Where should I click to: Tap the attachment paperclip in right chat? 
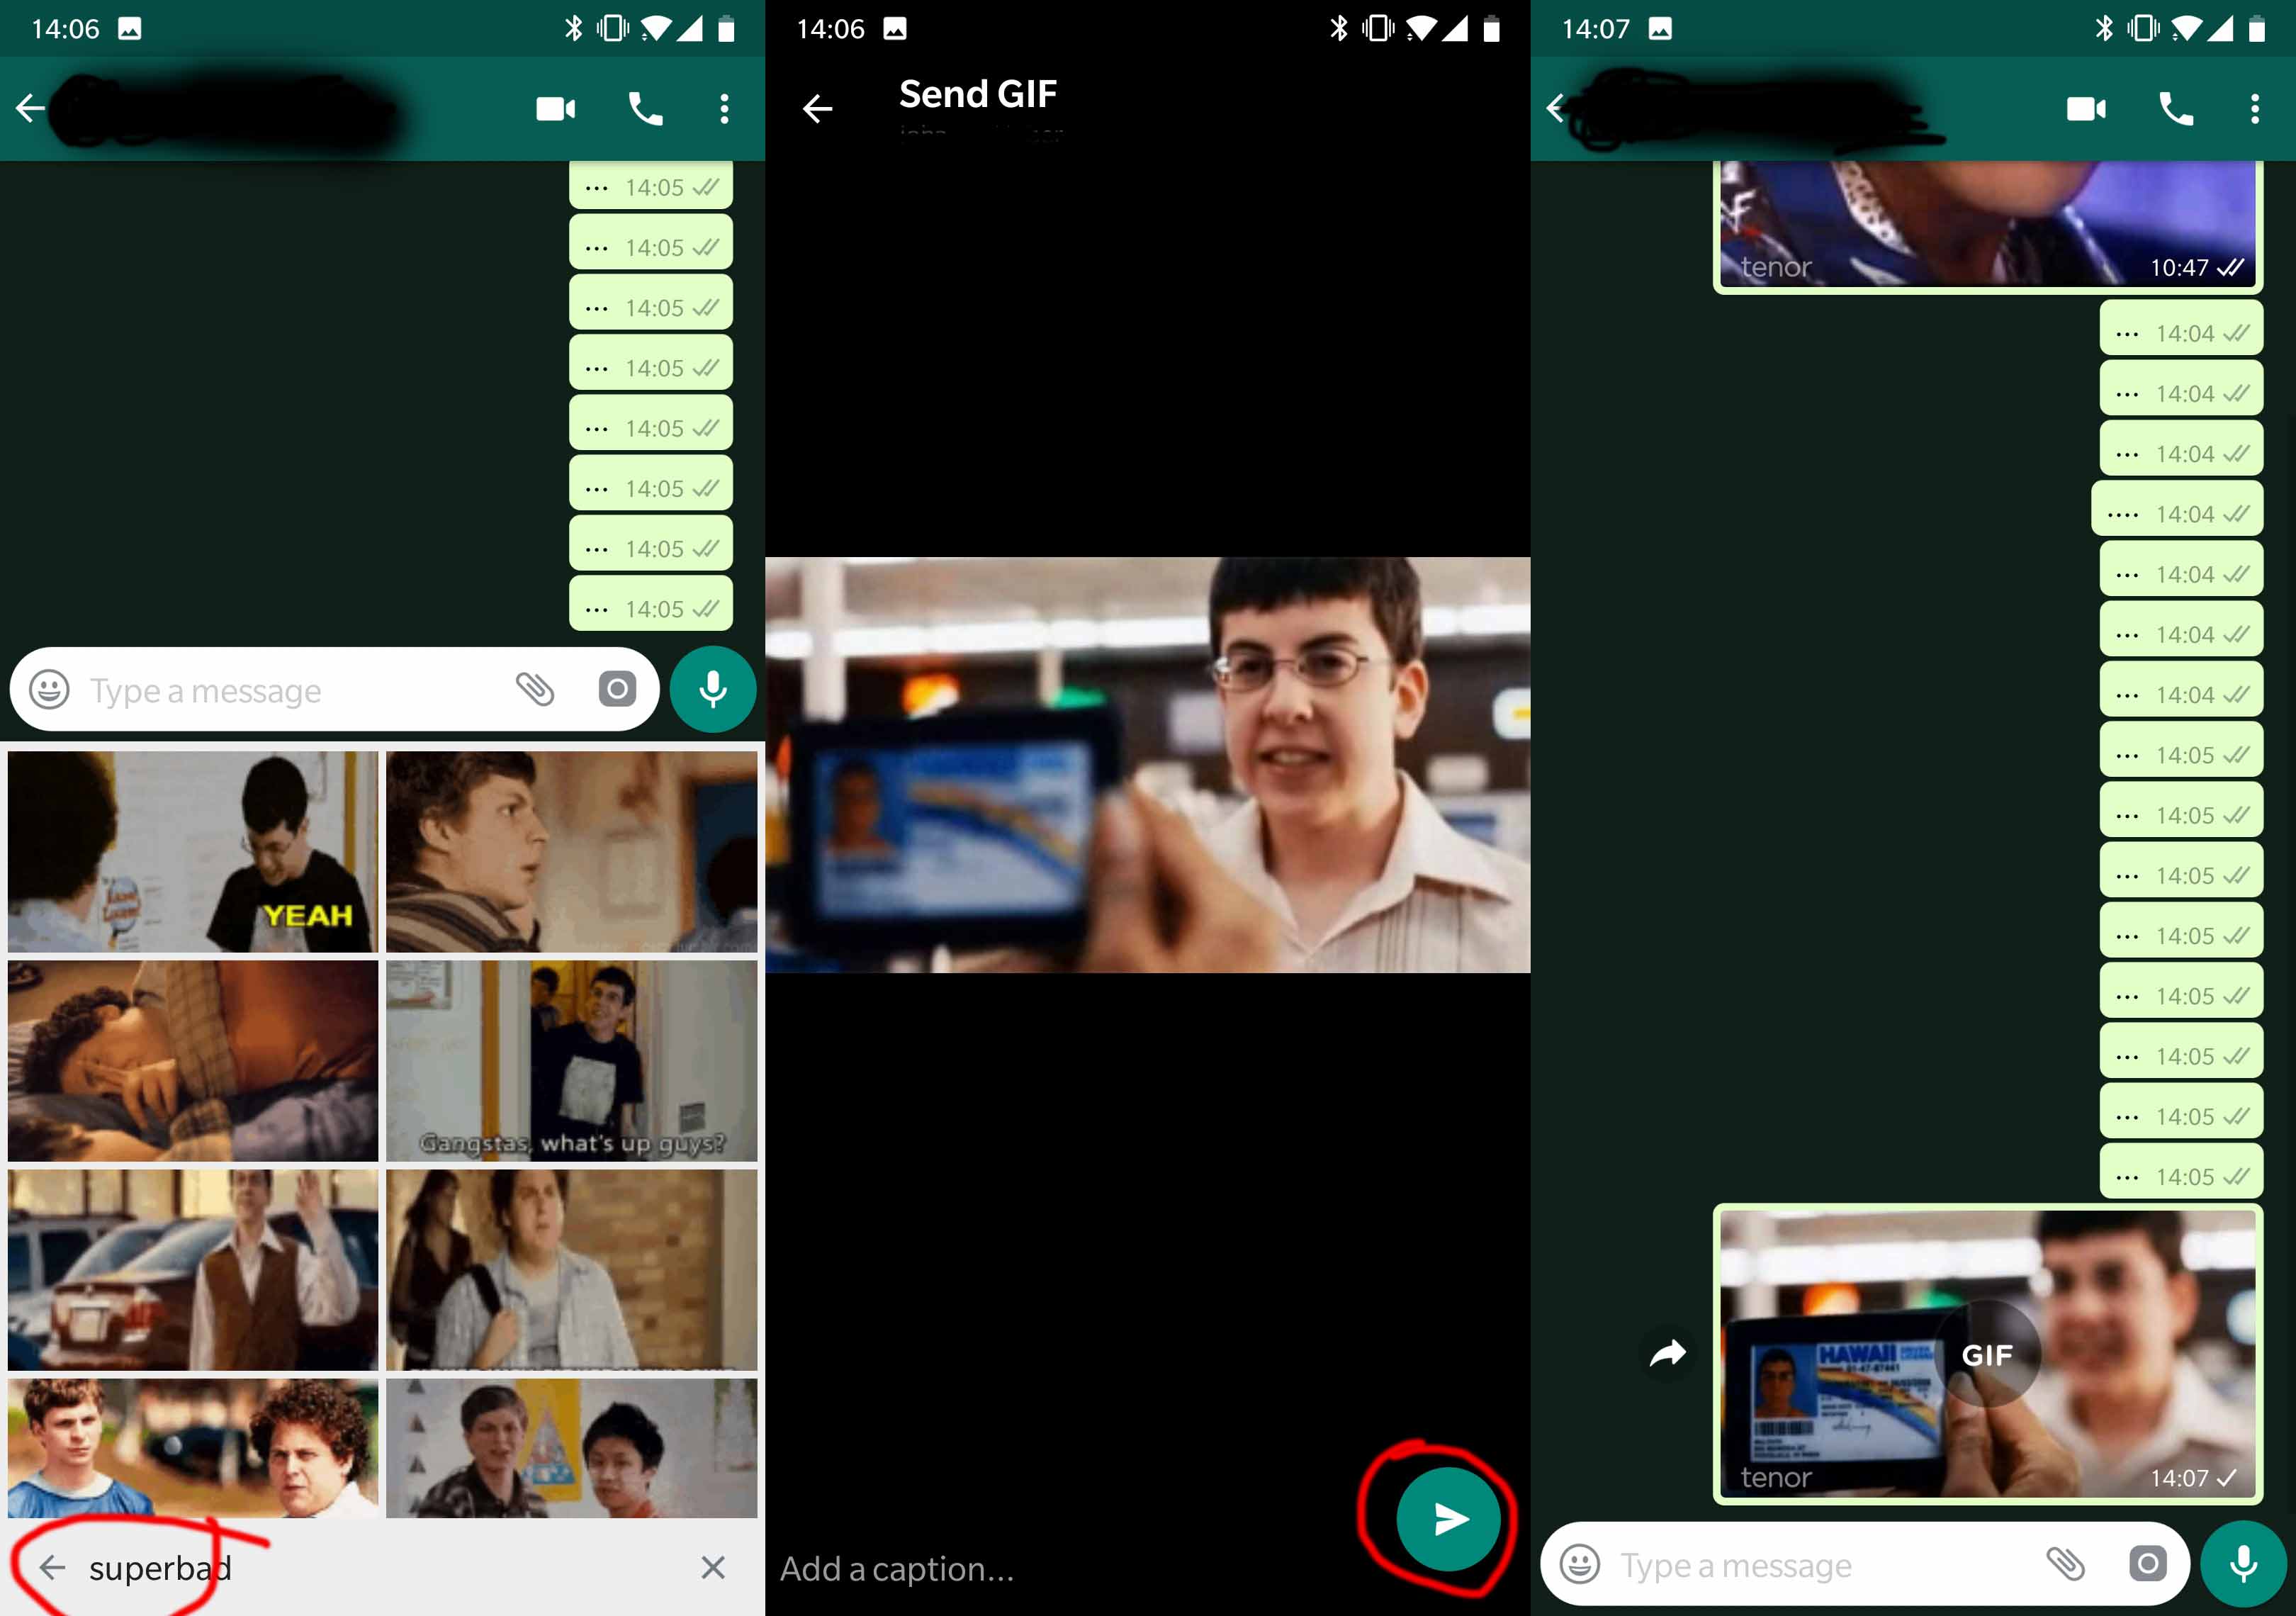[x=2065, y=1564]
